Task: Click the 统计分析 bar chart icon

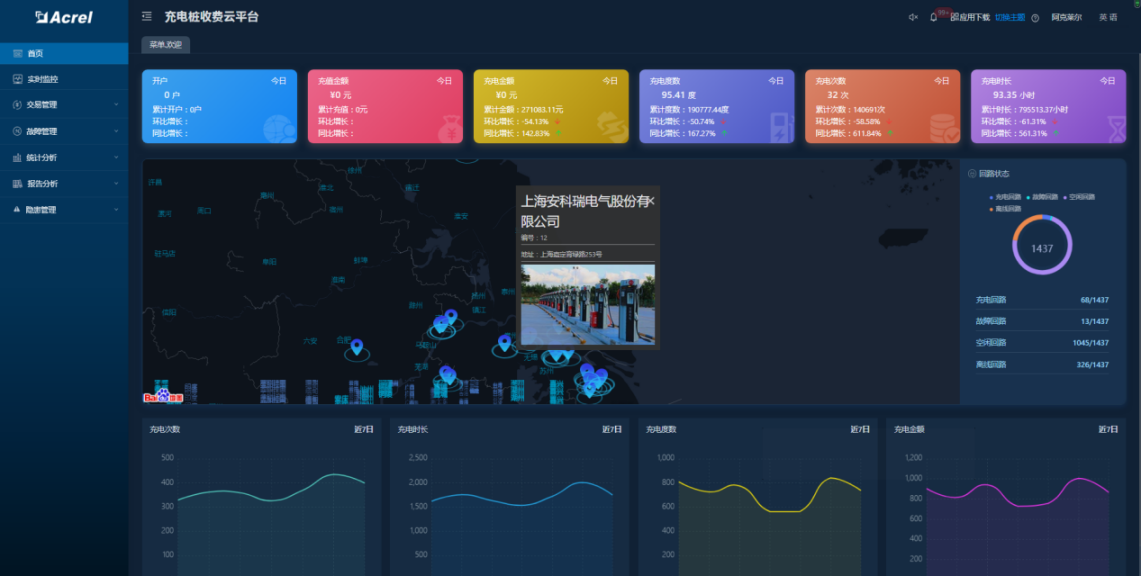Action: pos(17,157)
